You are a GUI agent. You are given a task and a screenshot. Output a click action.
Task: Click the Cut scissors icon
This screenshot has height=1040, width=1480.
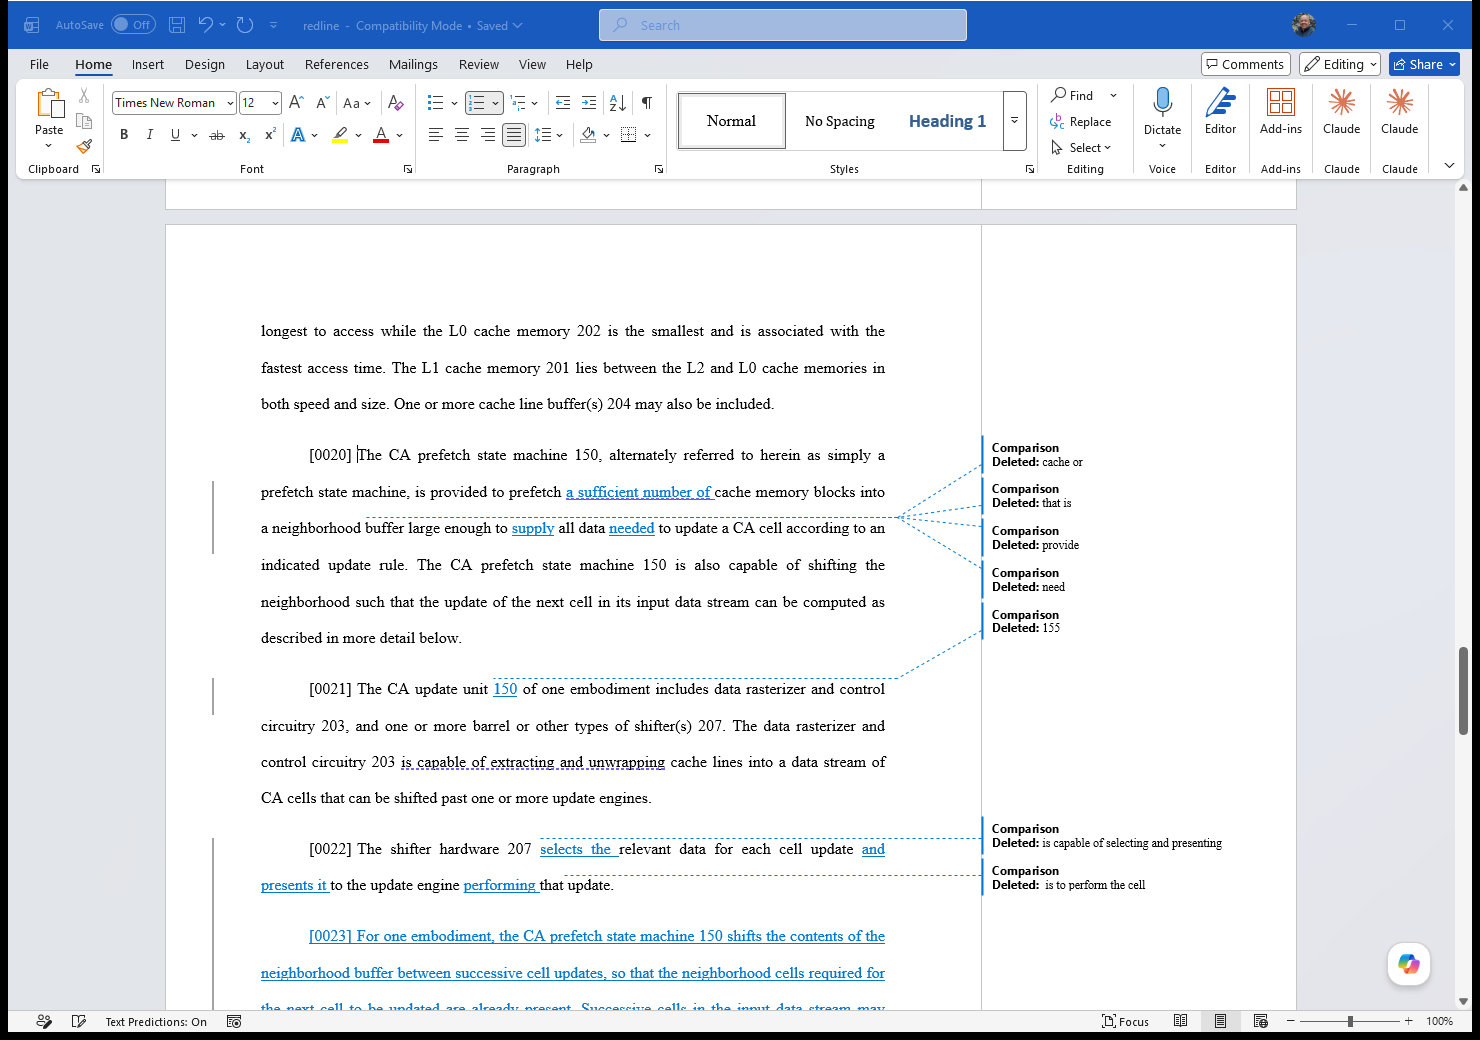84,96
